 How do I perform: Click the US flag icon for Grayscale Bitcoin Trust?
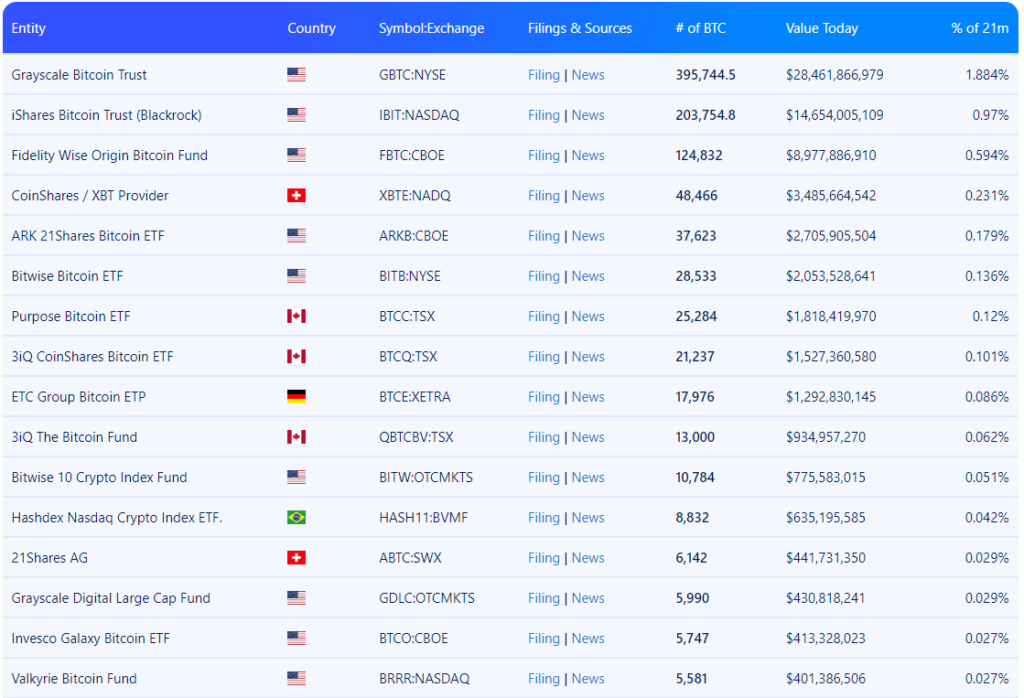click(x=296, y=75)
